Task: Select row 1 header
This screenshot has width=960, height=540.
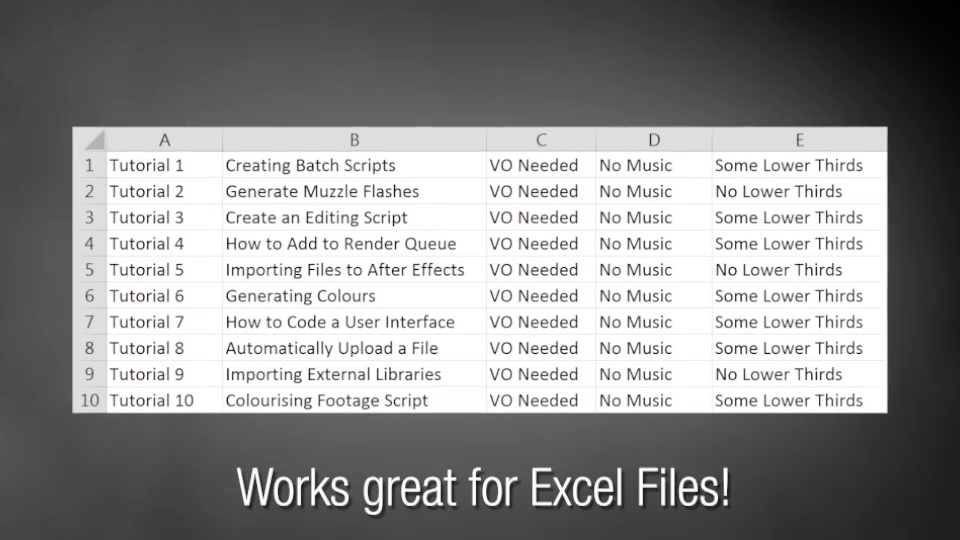Action: point(89,165)
